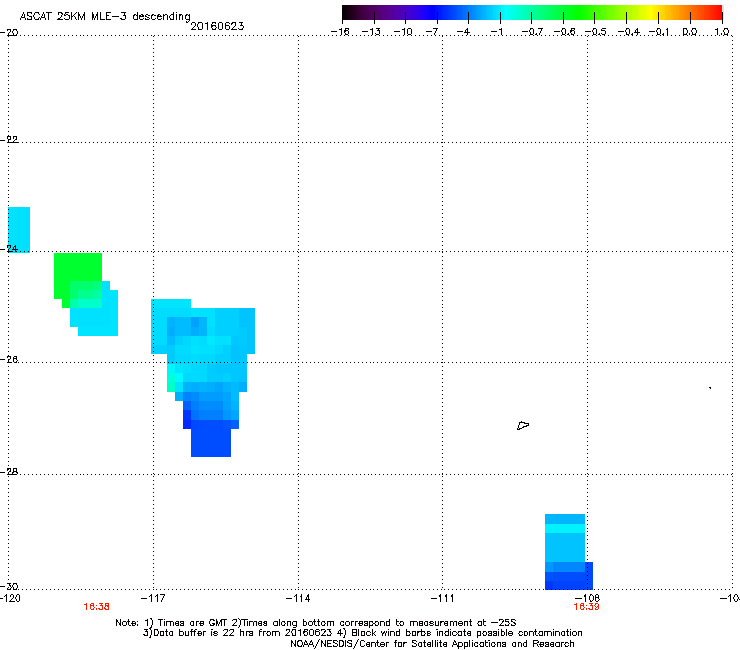Click the -108 longitude axis label
740x650 pixels.
pos(587,598)
